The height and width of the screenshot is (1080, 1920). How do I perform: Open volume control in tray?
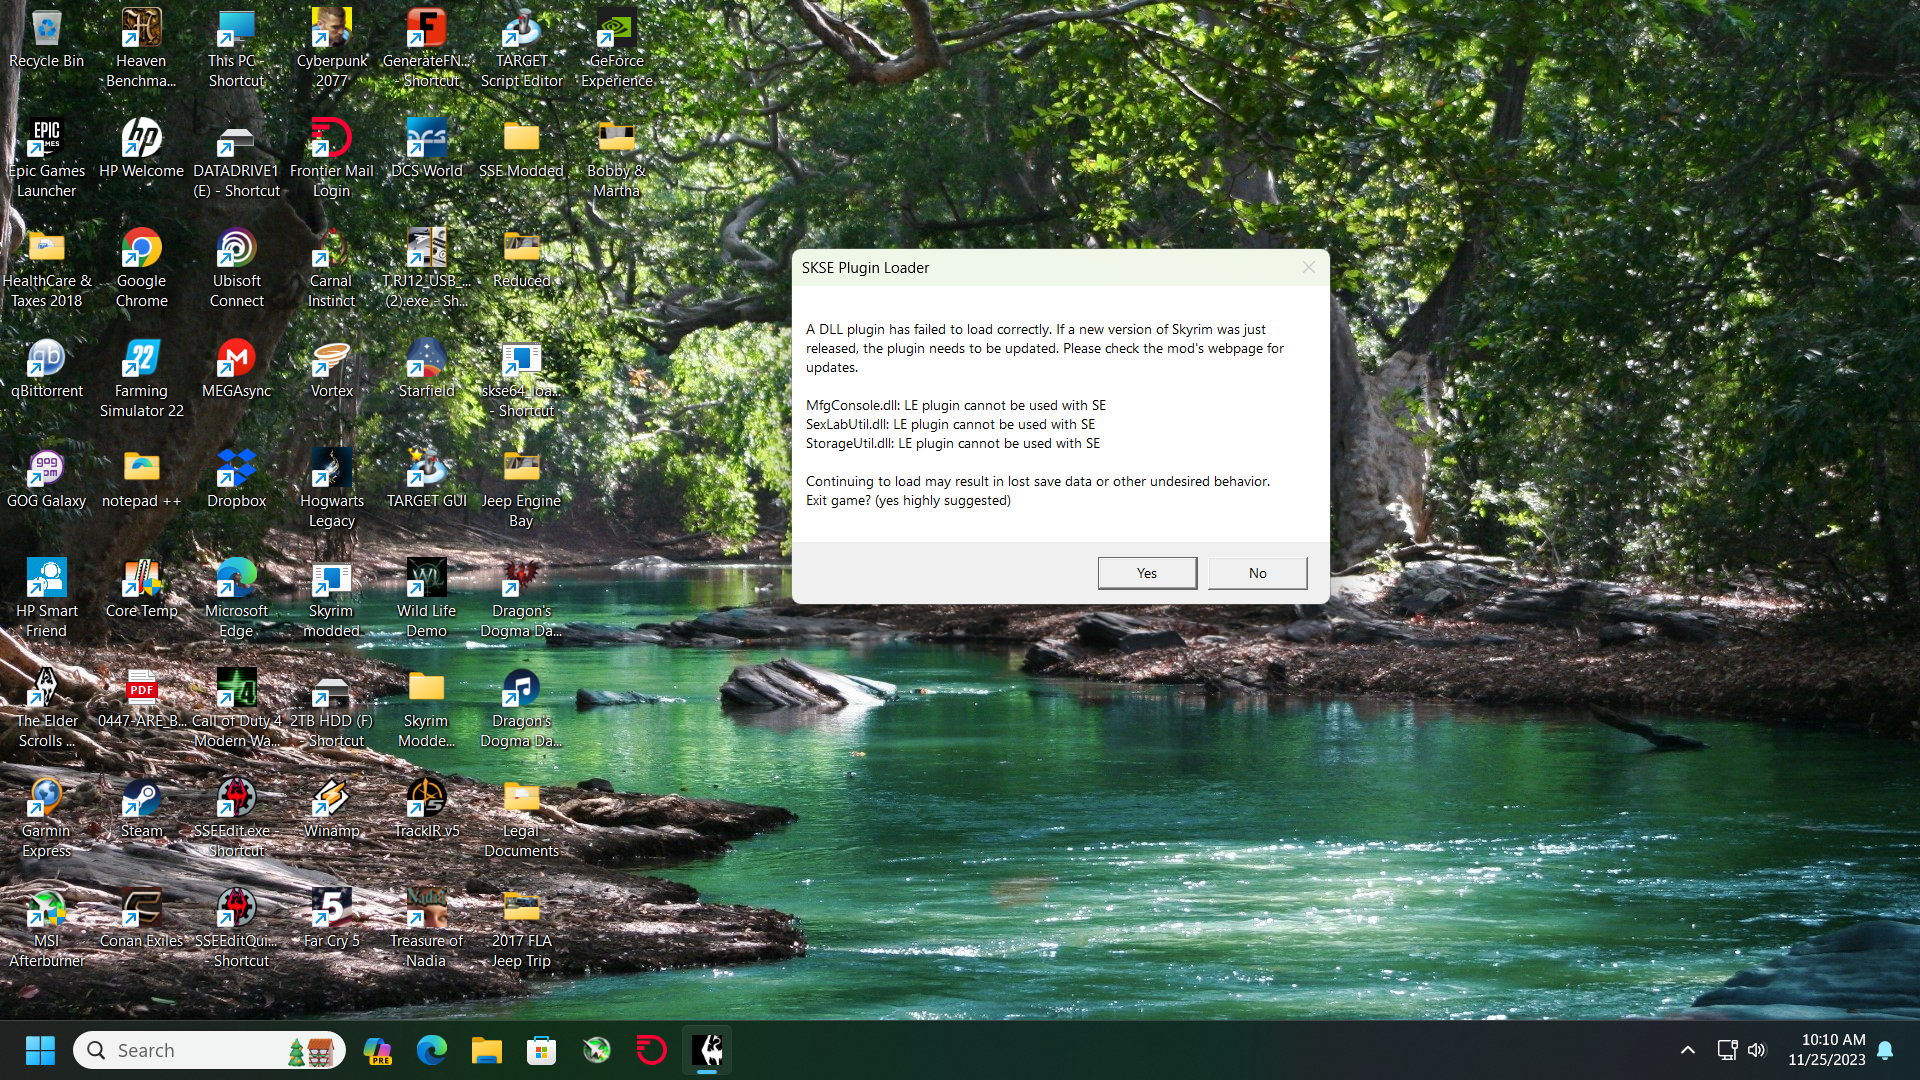1757,1050
